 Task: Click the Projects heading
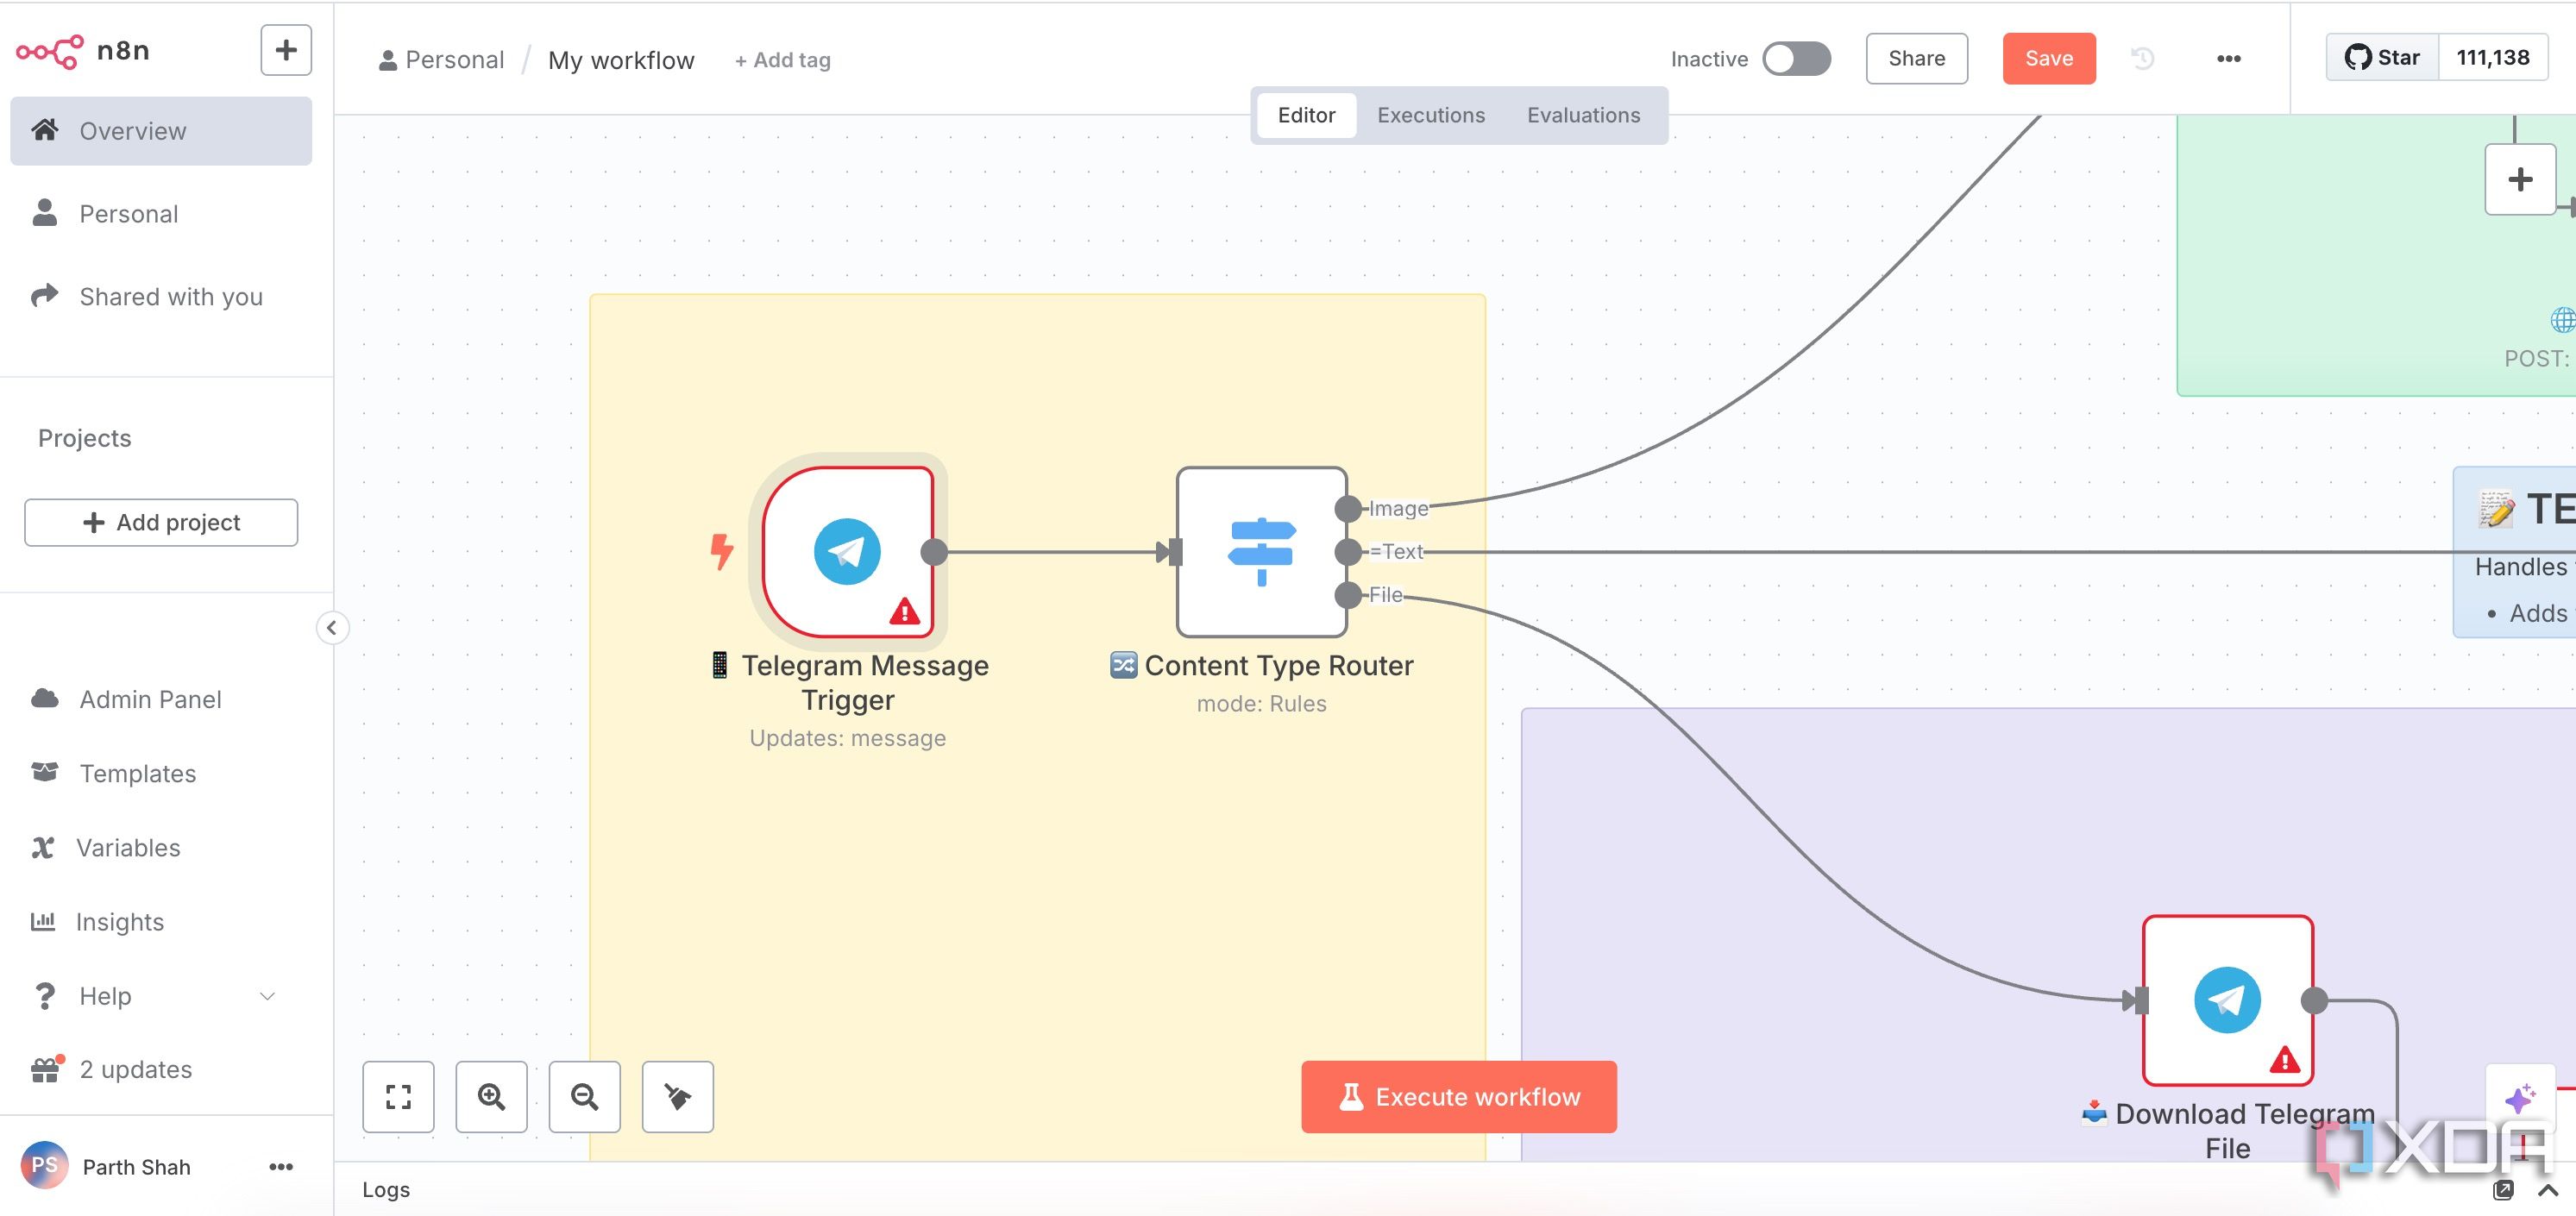pyautogui.click(x=85, y=438)
